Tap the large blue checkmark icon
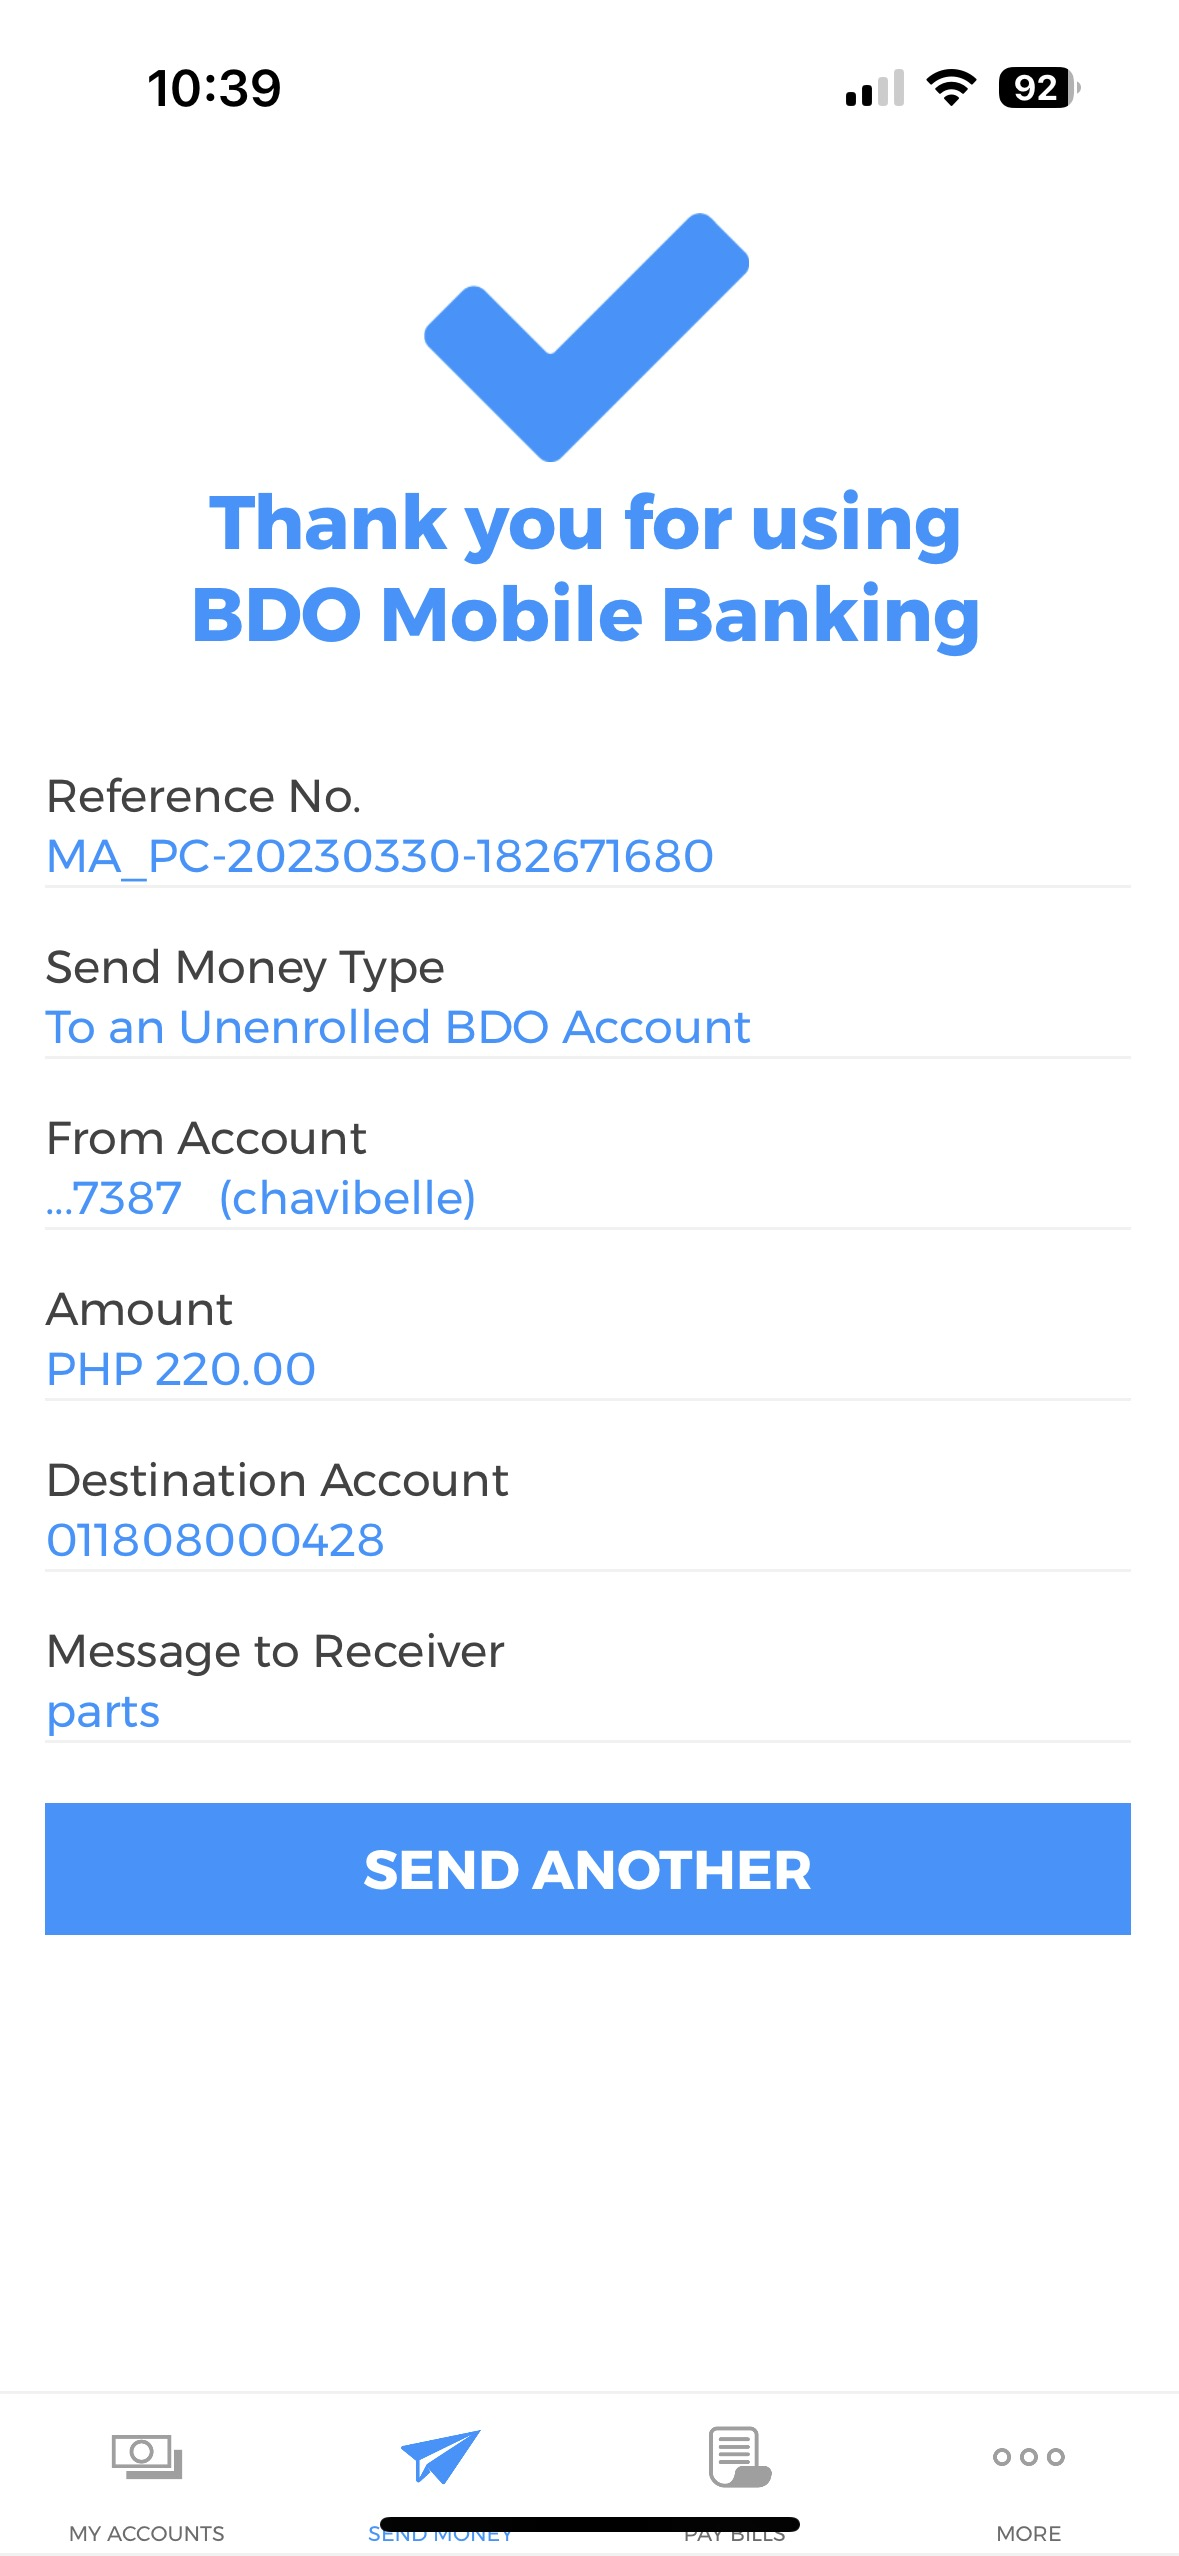This screenshot has width=1179, height=2556. tap(587, 337)
